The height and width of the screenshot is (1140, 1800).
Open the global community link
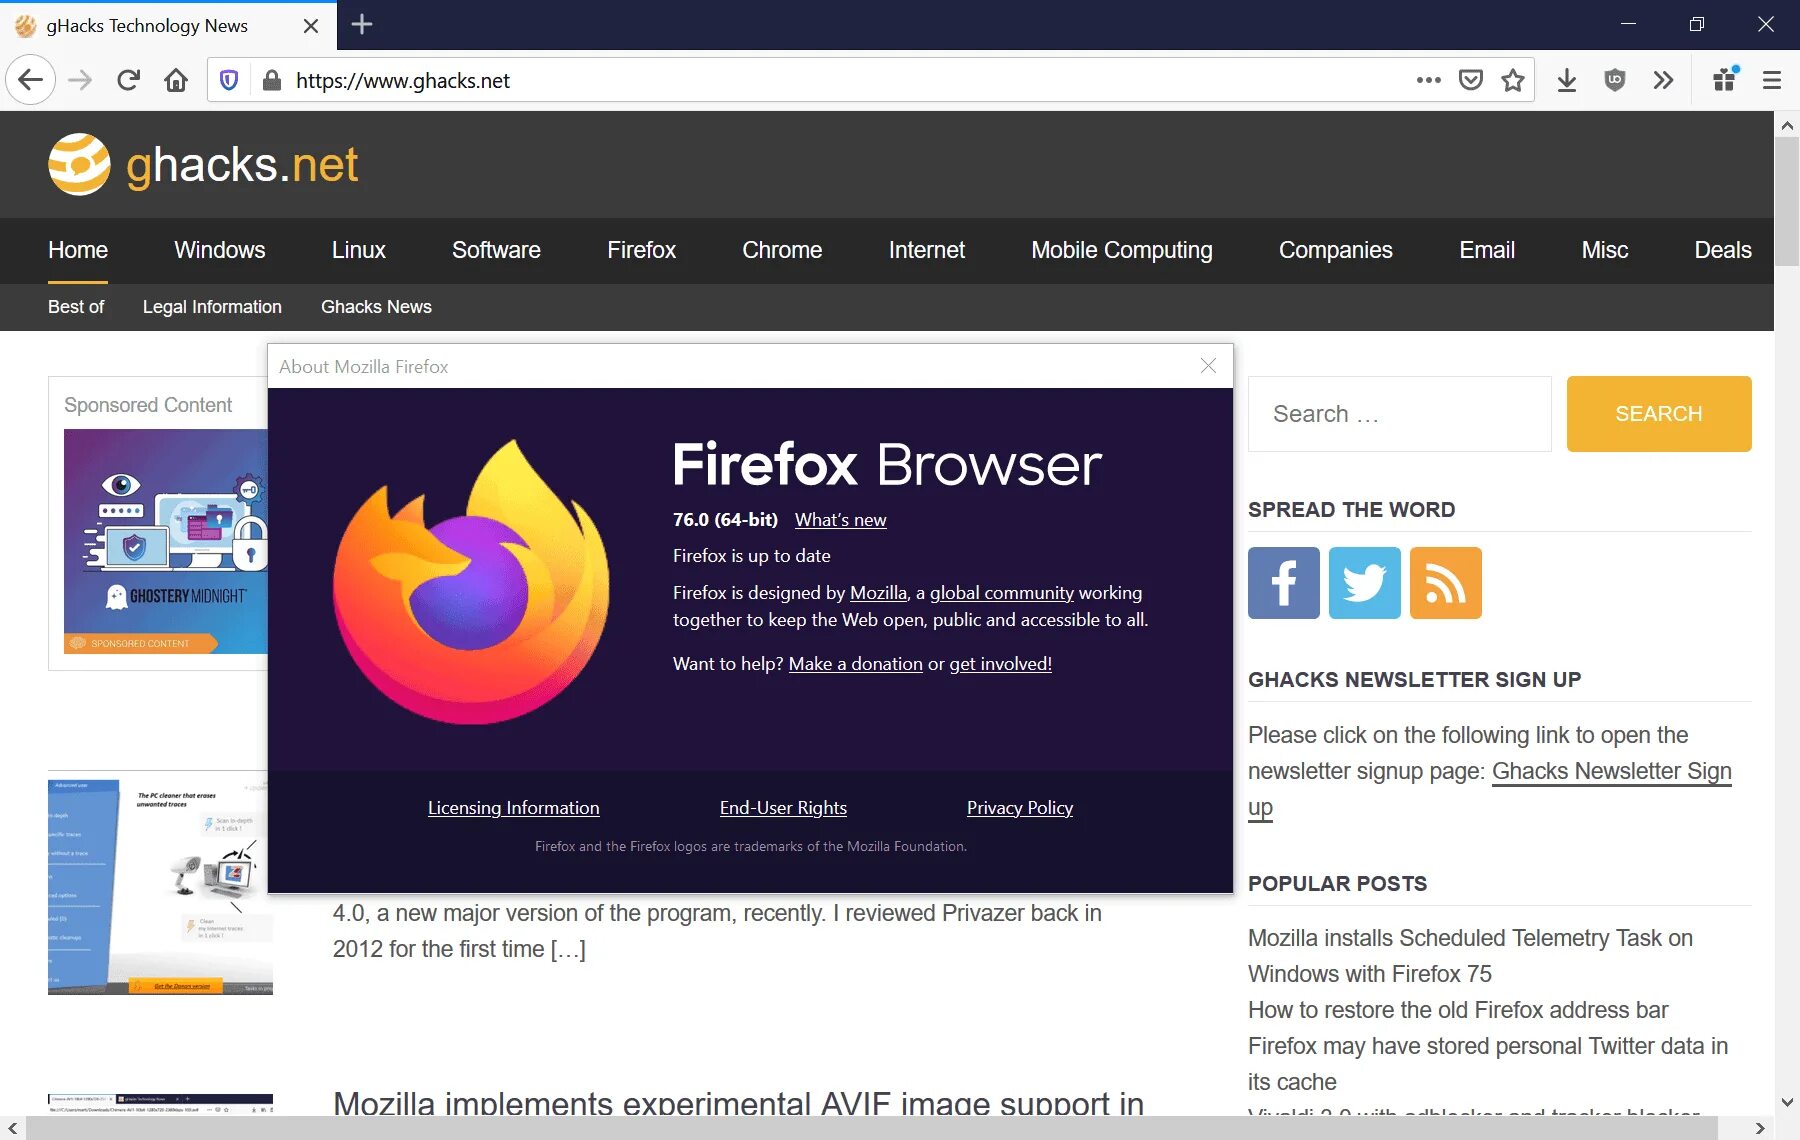tap(1002, 593)
